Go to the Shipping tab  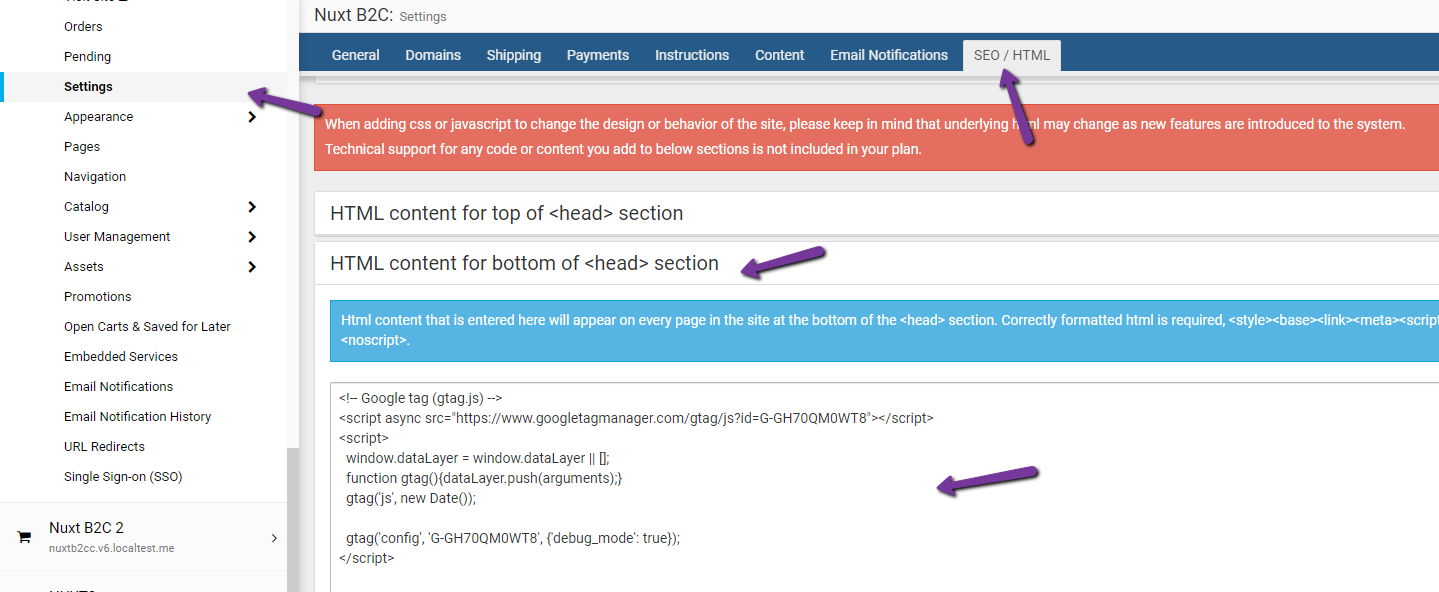pyautogui.click(x=514, y=55)
